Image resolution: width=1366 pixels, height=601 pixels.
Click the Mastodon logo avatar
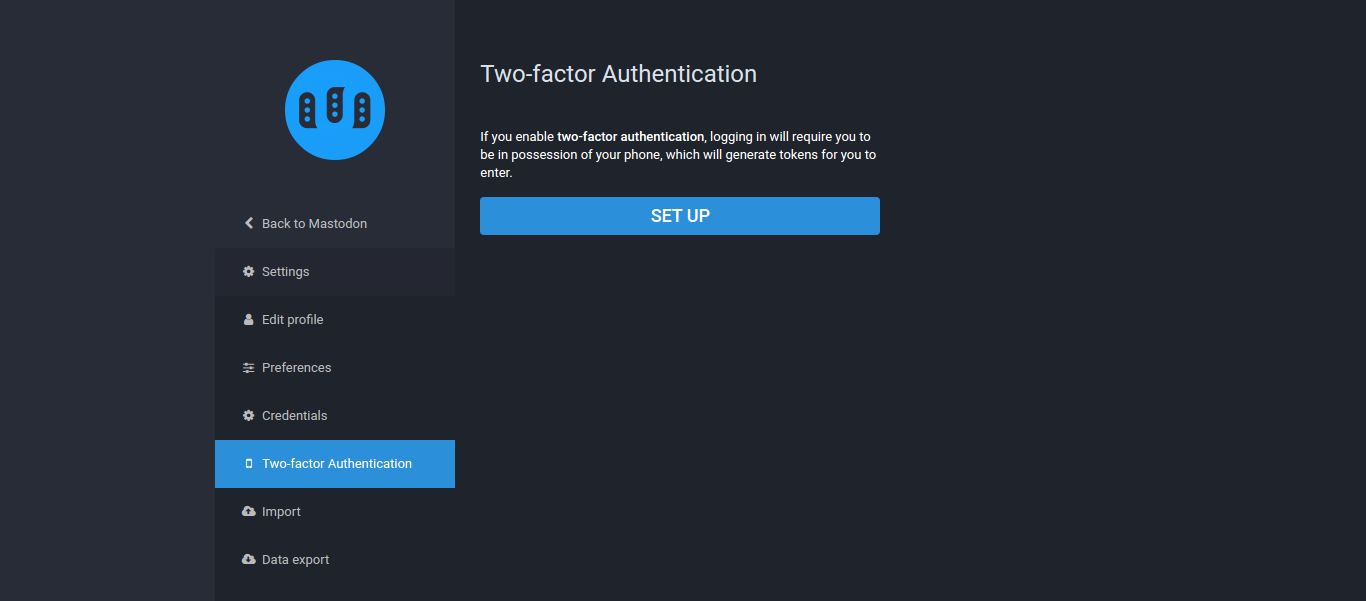[x=335, y=110]
